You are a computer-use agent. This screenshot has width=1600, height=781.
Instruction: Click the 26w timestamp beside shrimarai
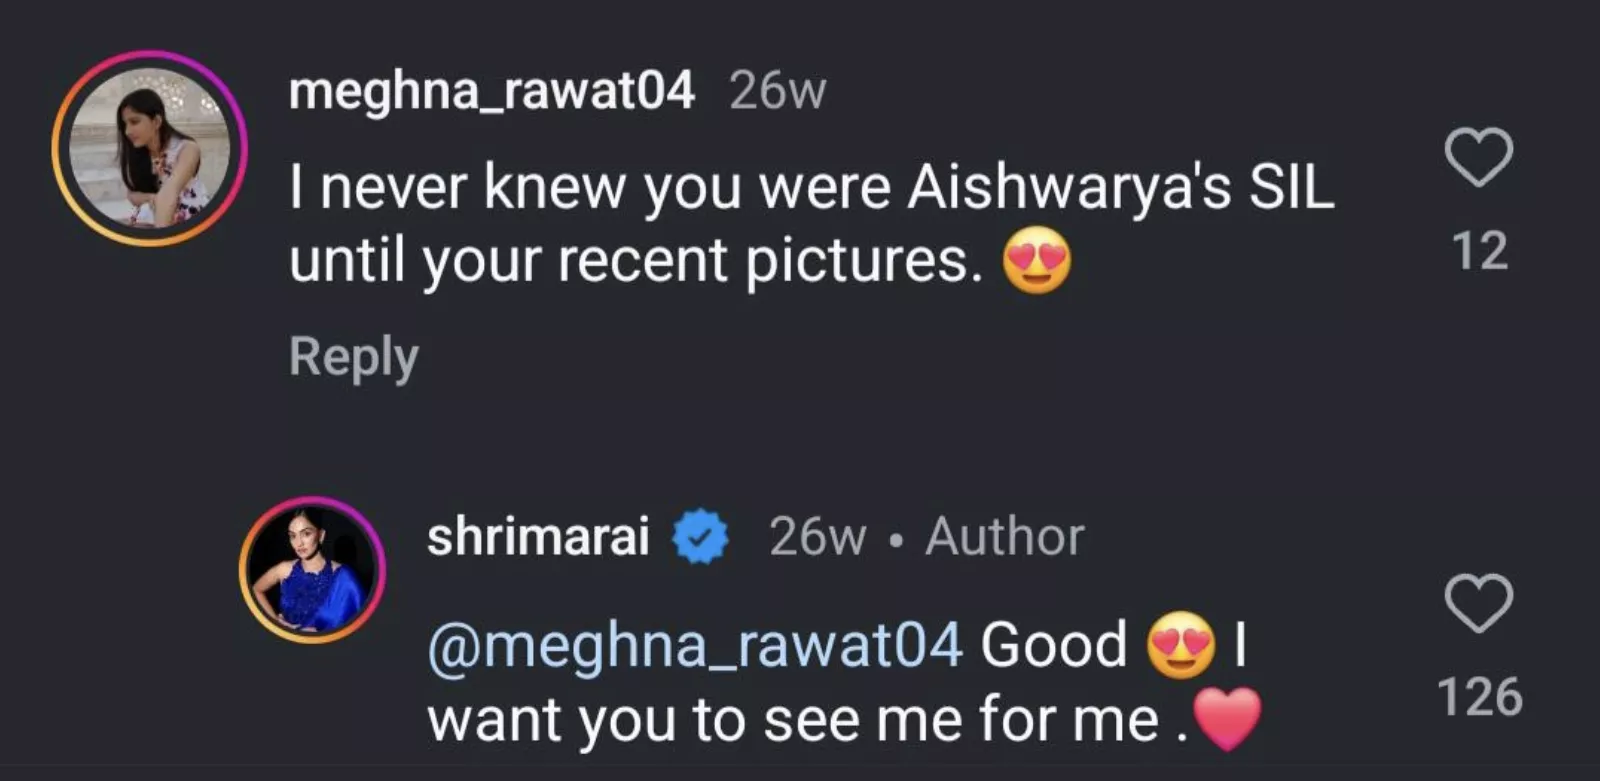[x=817, y=537]
